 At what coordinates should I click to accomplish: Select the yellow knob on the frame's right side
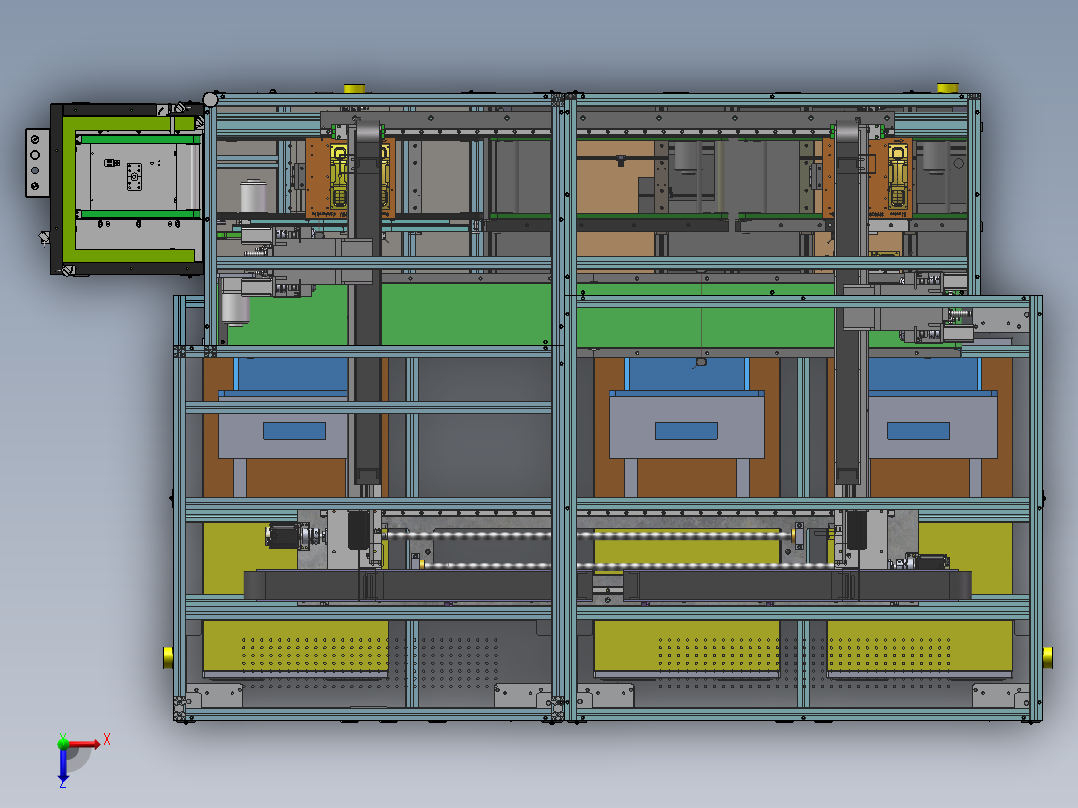click(x=1048, y=657)
